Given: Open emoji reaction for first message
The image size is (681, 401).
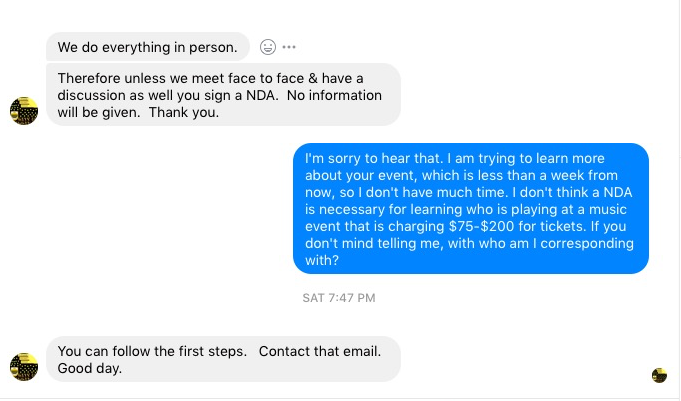Looking at the screenshot, I should 267,47.
